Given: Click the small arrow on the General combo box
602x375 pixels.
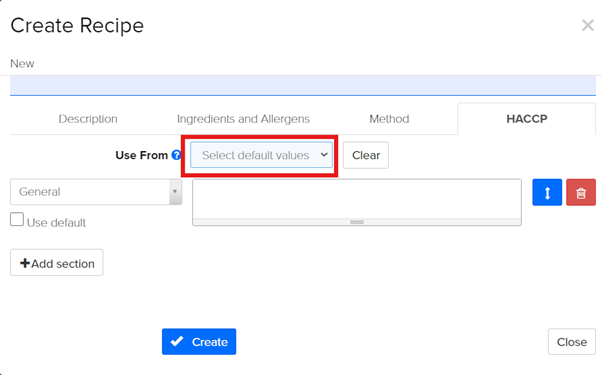Looking at the screenshot, I should 175,192.
